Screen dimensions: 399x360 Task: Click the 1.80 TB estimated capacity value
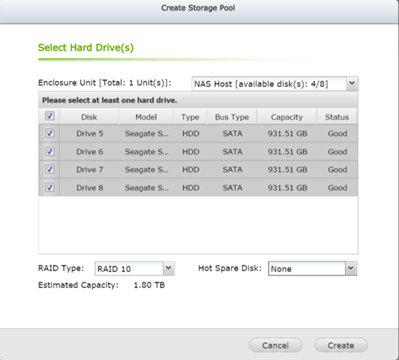point(149,285)
